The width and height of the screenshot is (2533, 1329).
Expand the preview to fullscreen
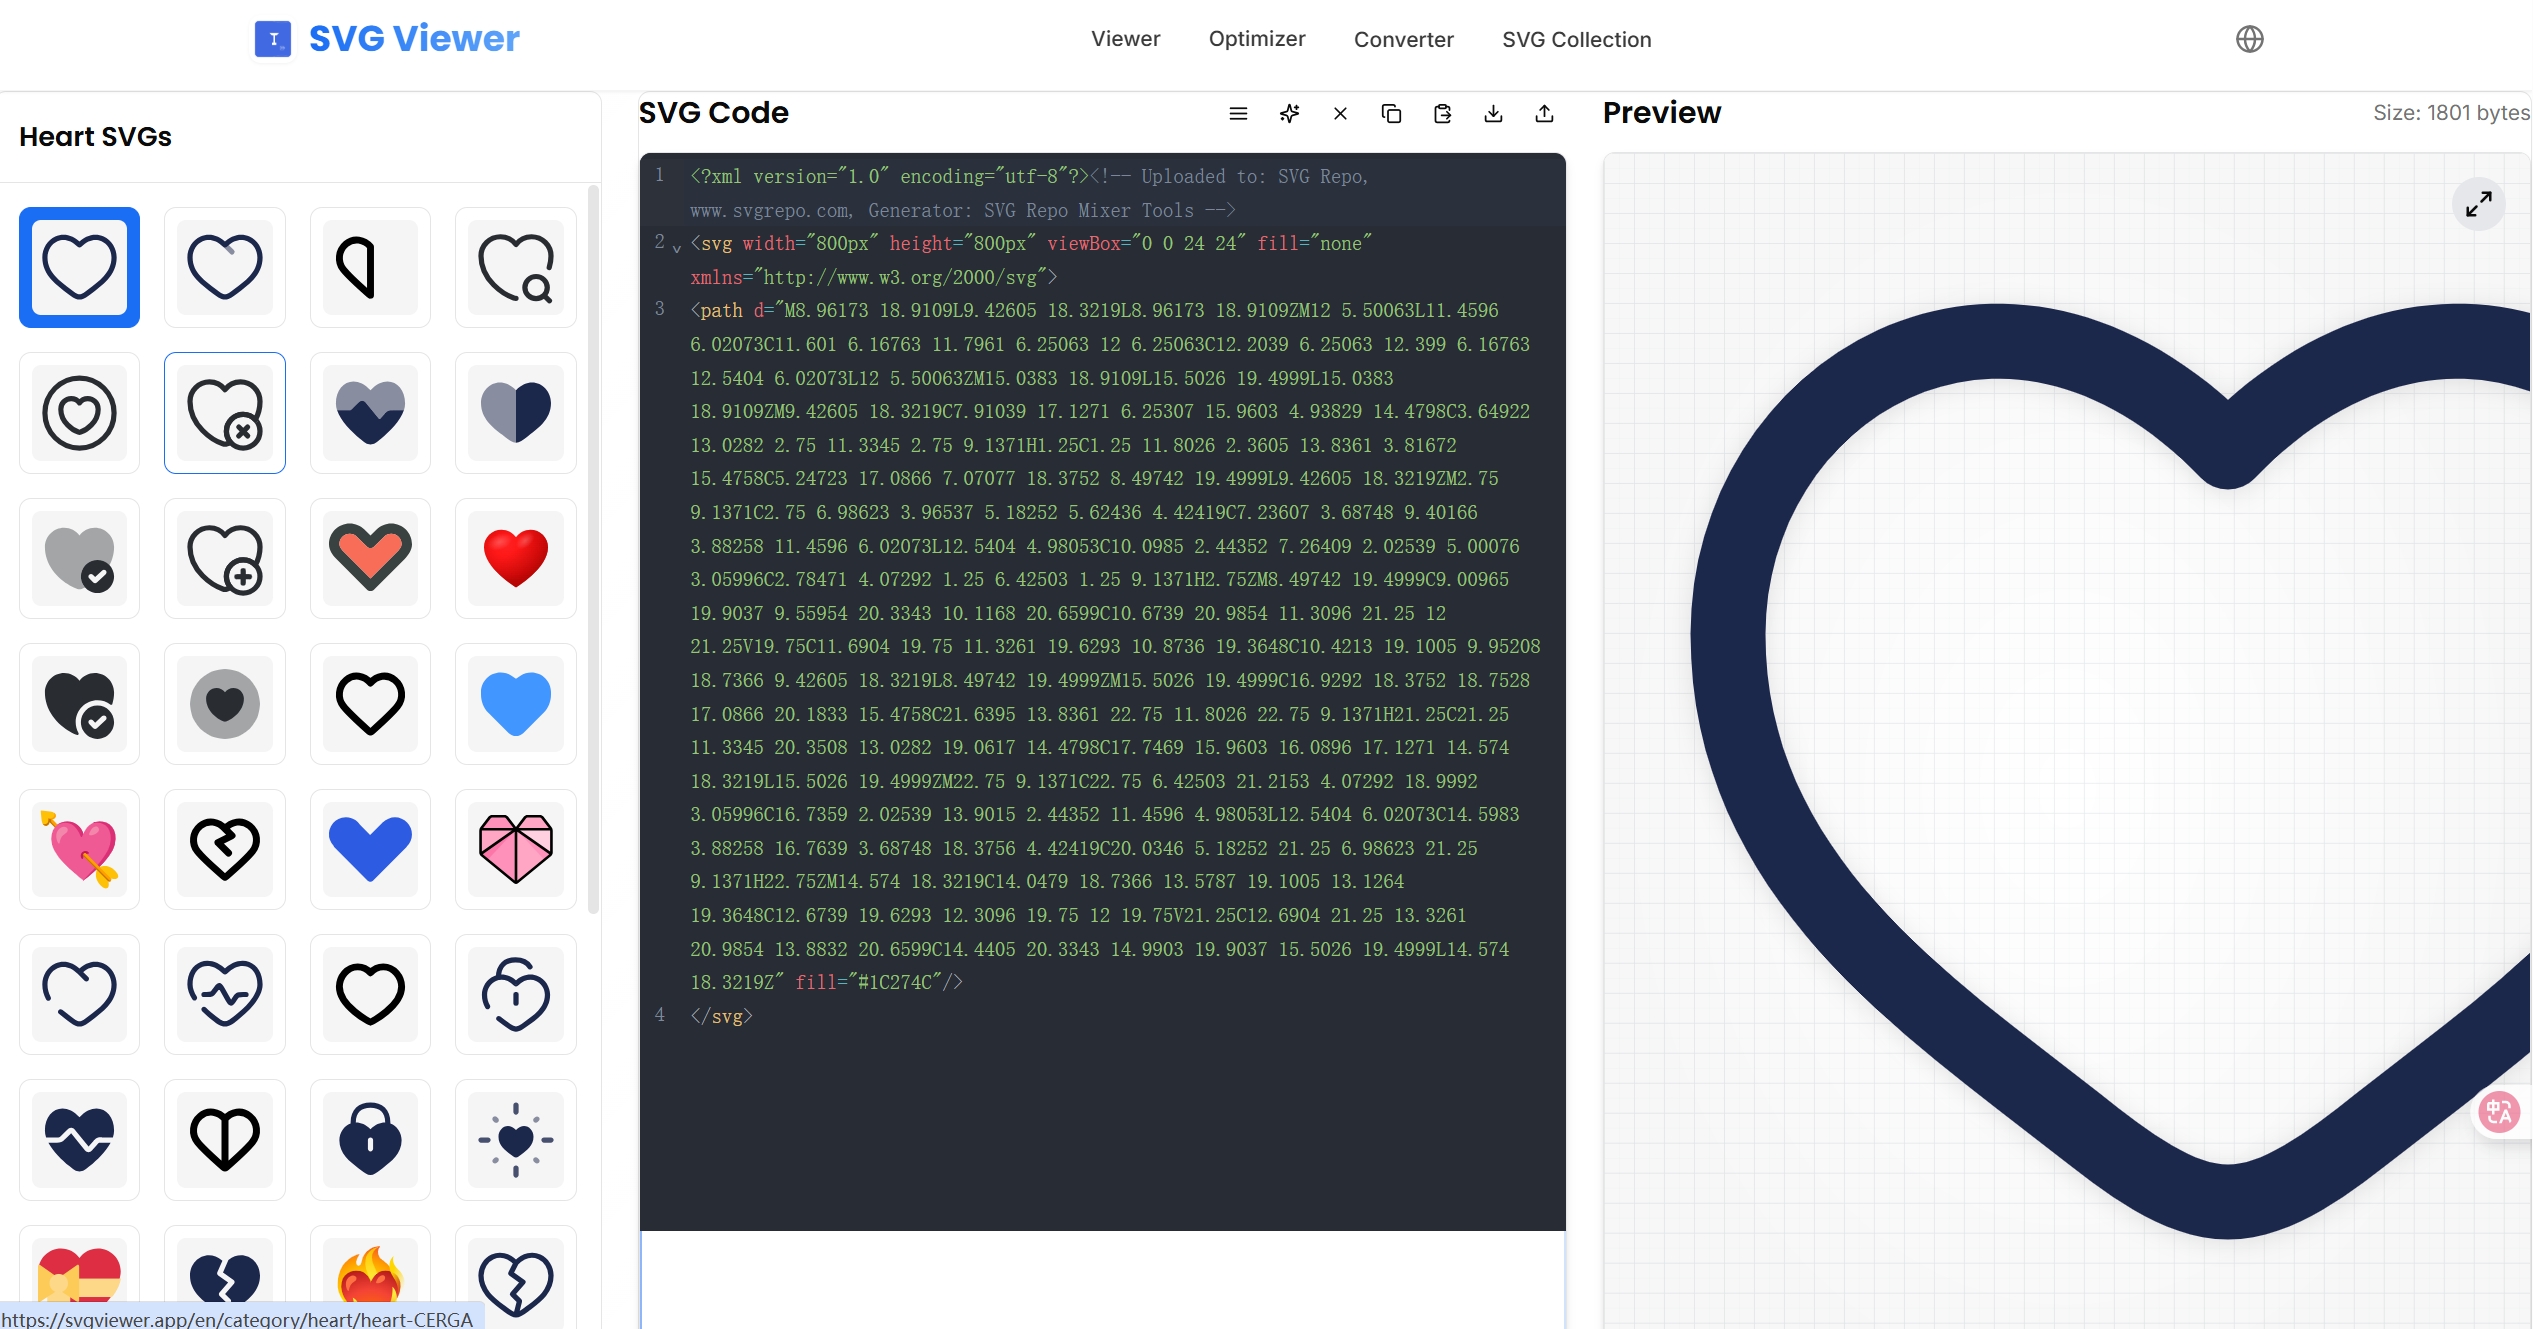(2478, 205)
